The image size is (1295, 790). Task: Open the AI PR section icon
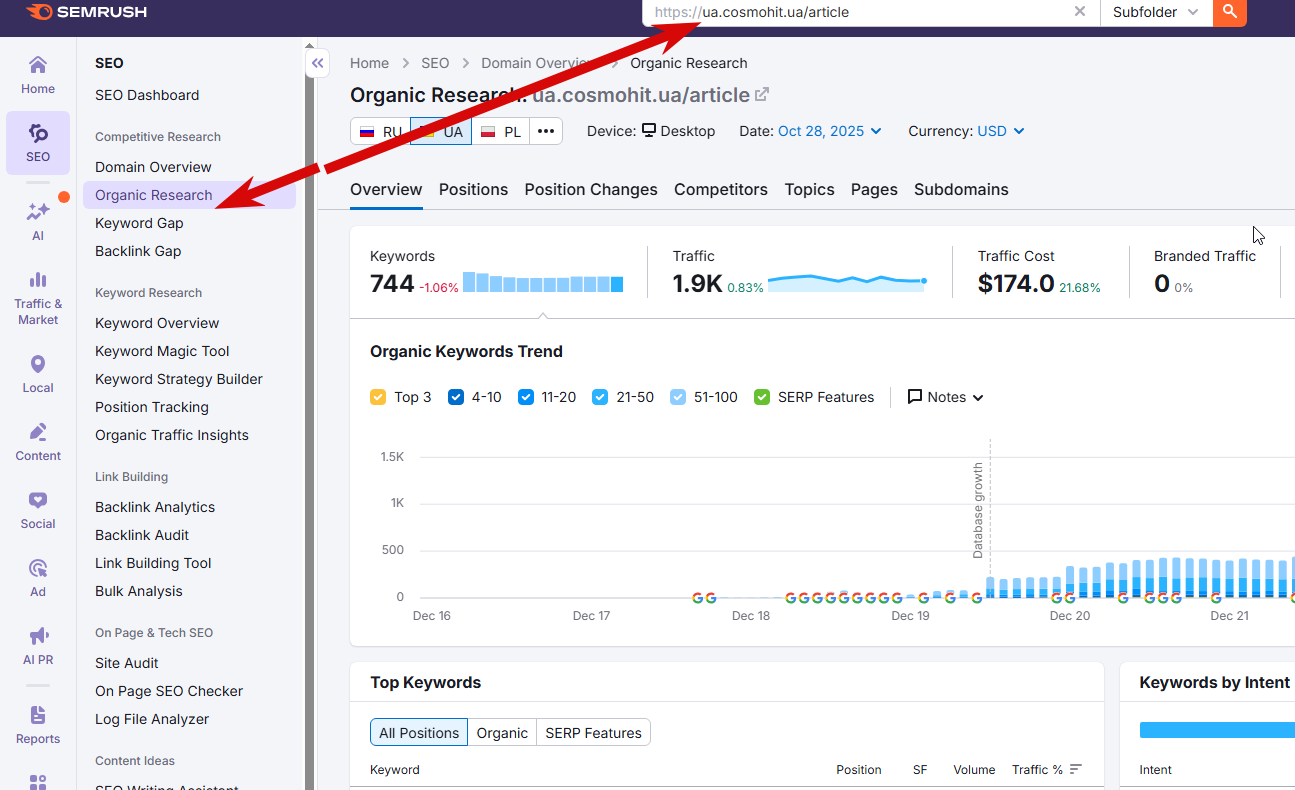tap(38, 645)
